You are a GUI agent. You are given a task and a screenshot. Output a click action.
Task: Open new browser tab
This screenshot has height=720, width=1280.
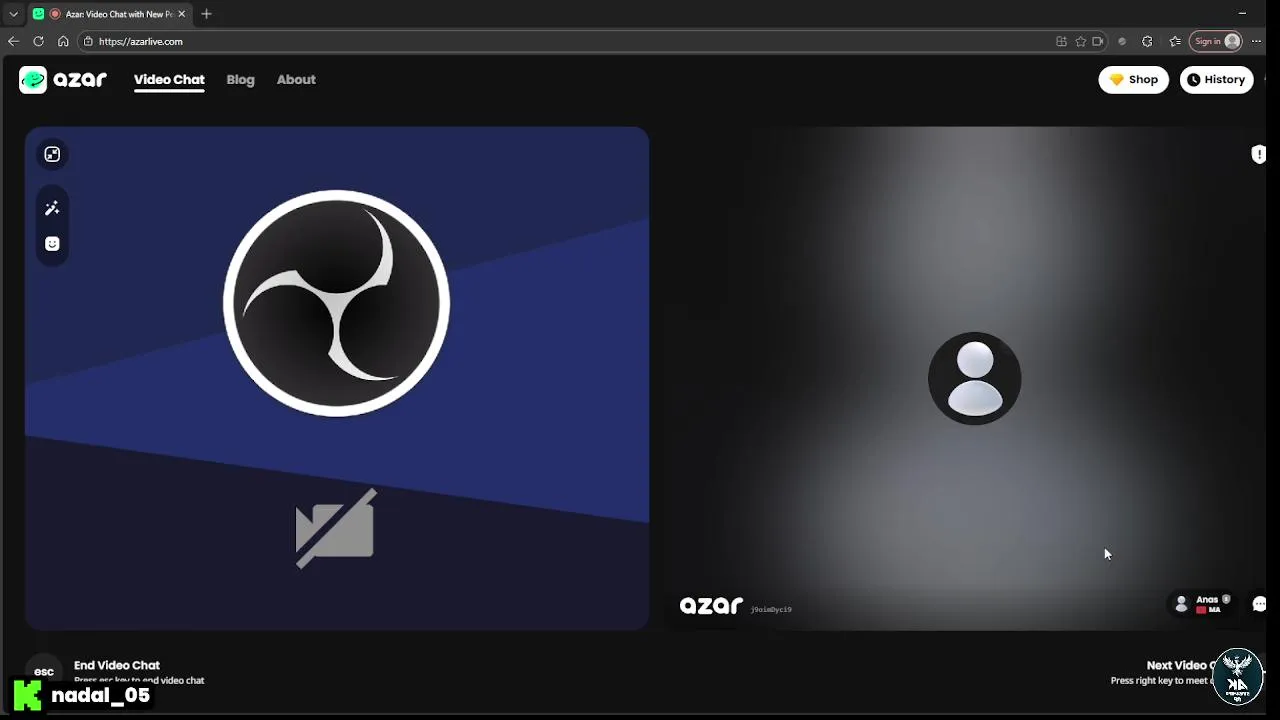tap(206, 14)
